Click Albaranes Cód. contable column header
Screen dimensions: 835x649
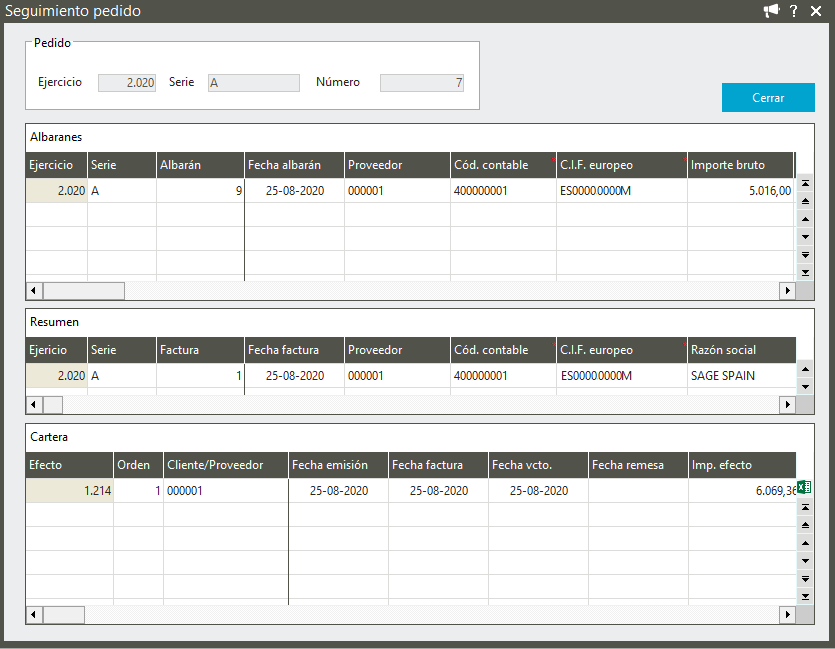(x=503, y=165)
